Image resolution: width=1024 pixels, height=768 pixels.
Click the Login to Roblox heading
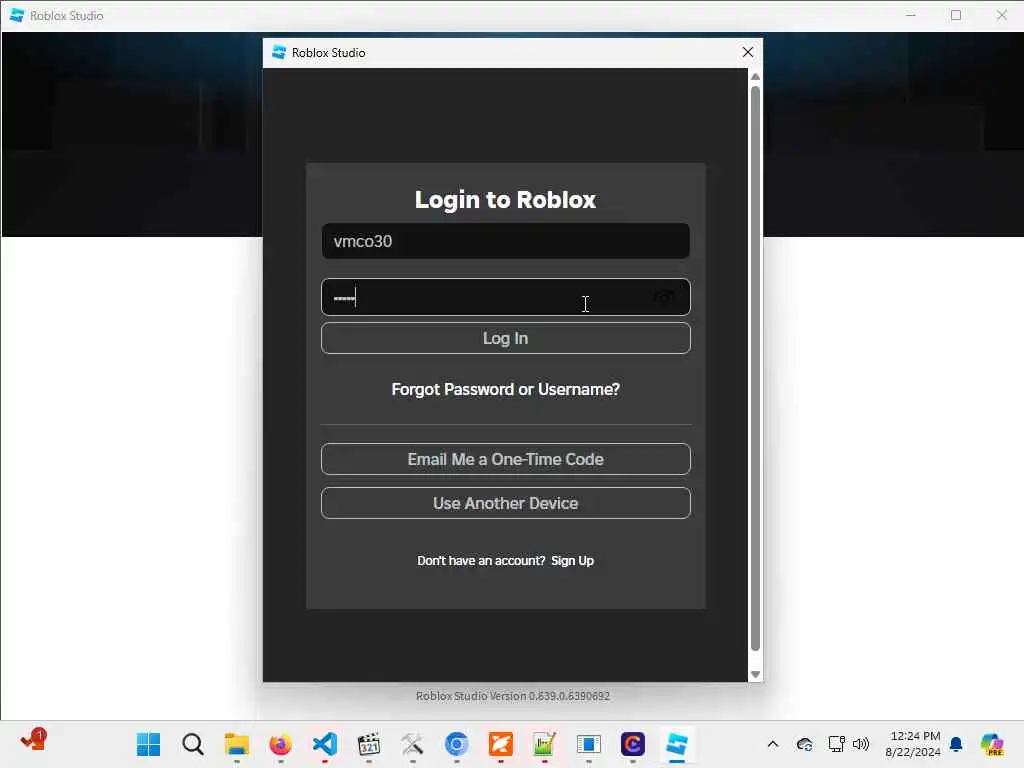coord(505,200)
